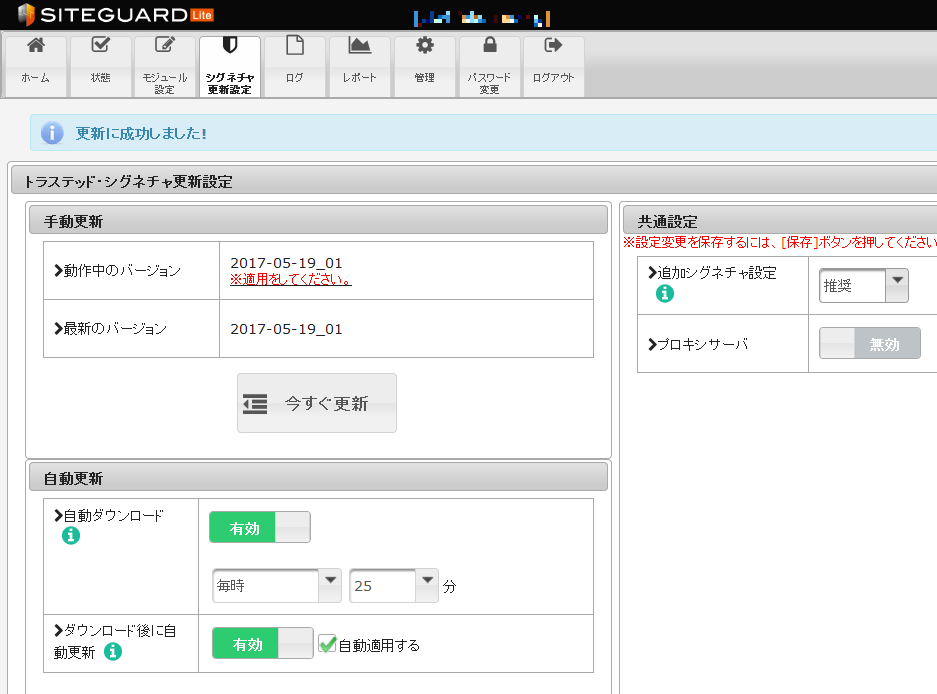
Task: Go to パスワード変更 (Change Password)
Action: click(489, 65)
